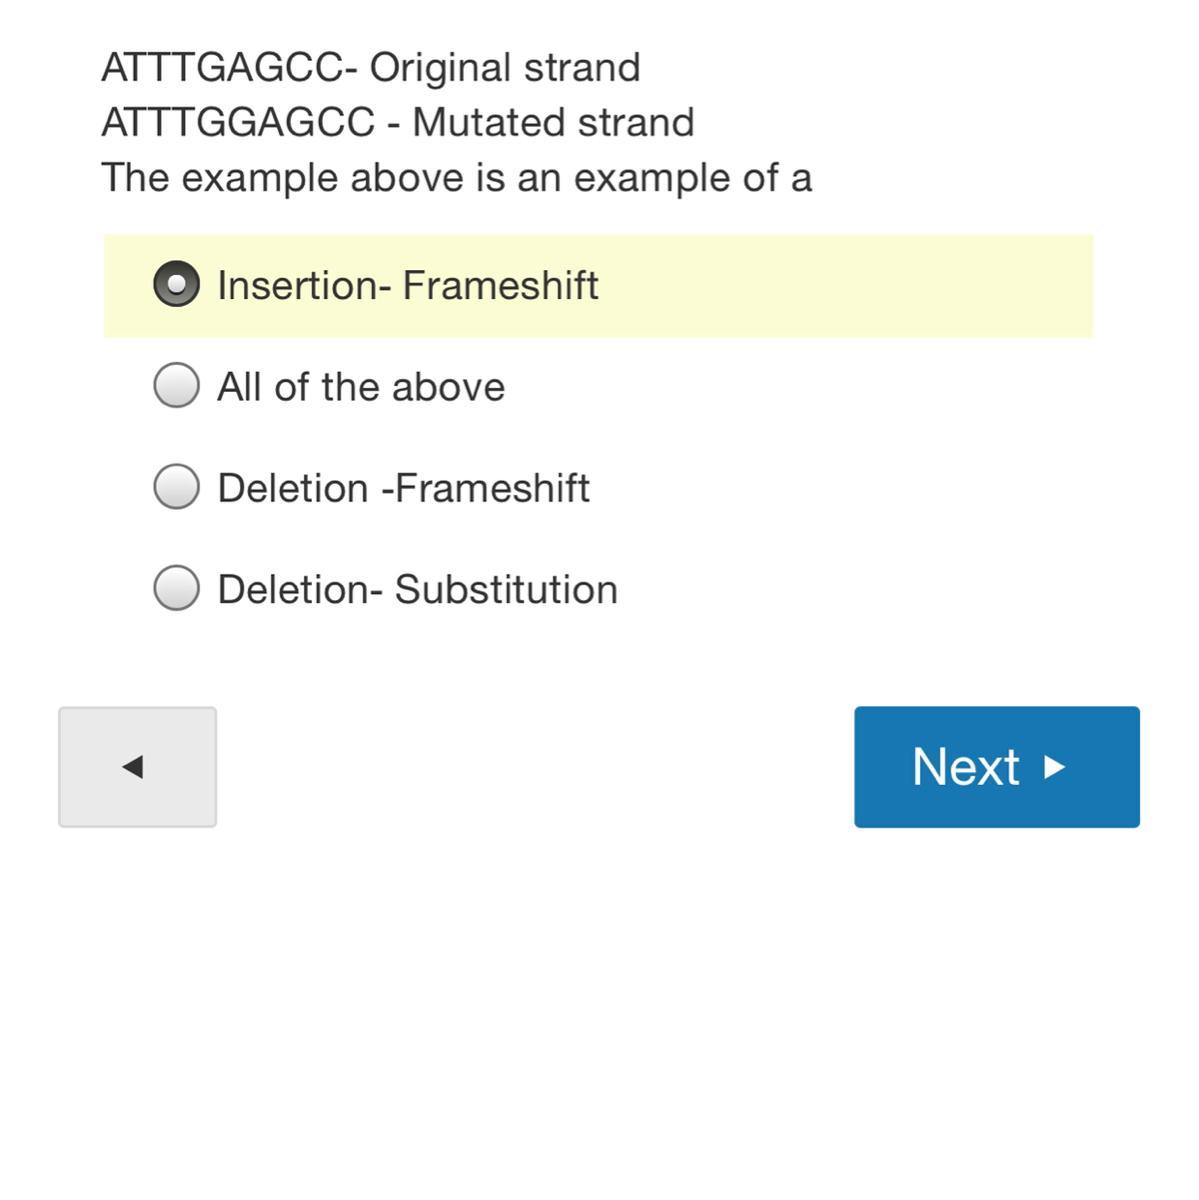Image resolution: width=1199 pixels, height=1200 pixels.
Task: Click the right arrow icon on Next
Action: click(x=1054, y=767)
